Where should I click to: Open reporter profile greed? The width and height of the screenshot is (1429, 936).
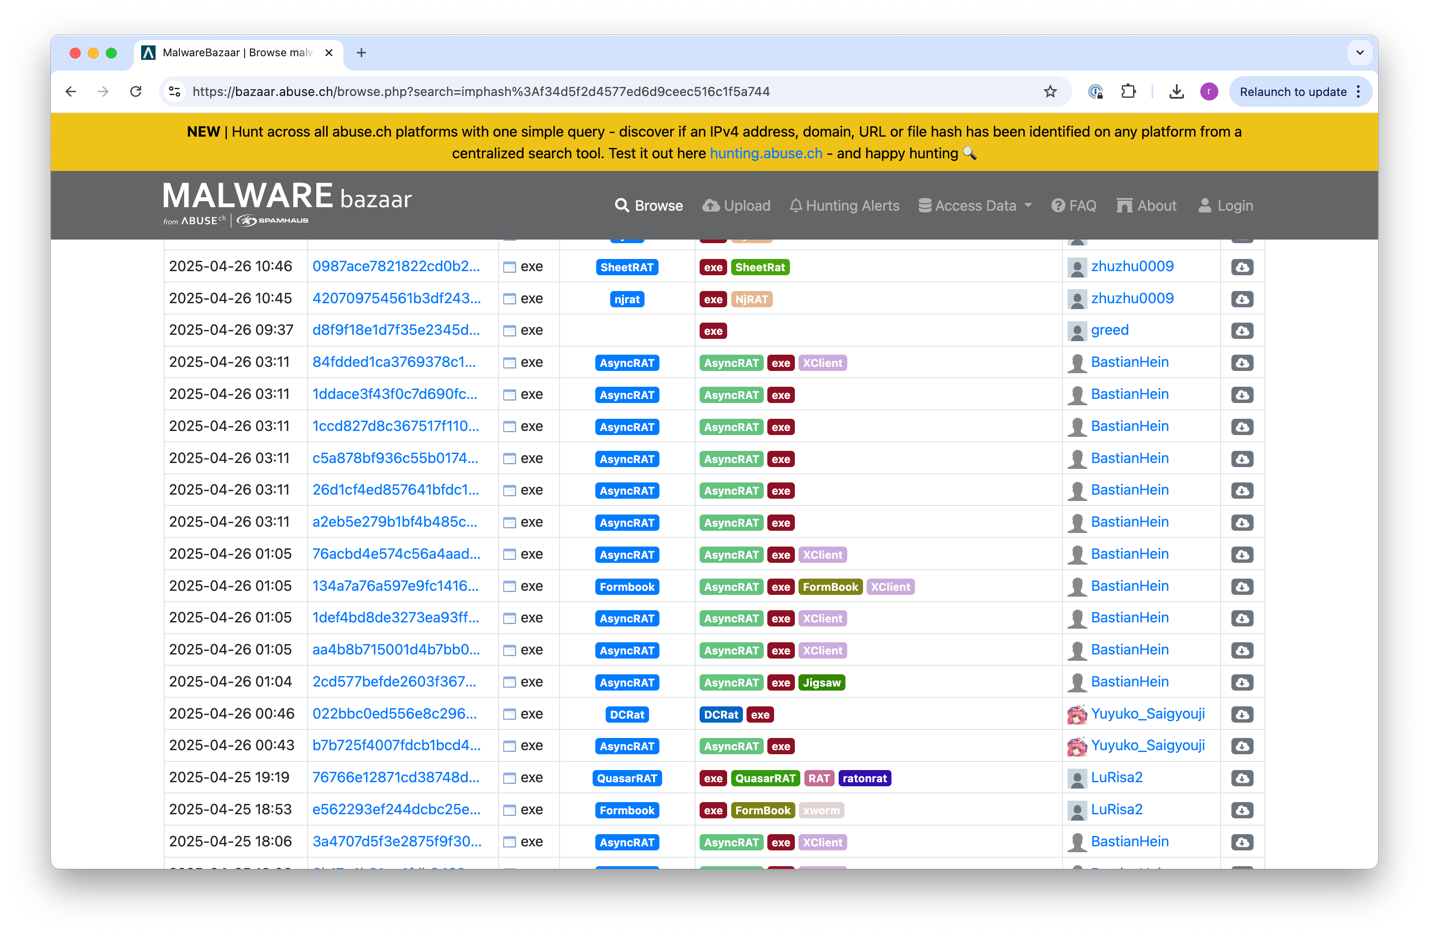pos(1110,331)
